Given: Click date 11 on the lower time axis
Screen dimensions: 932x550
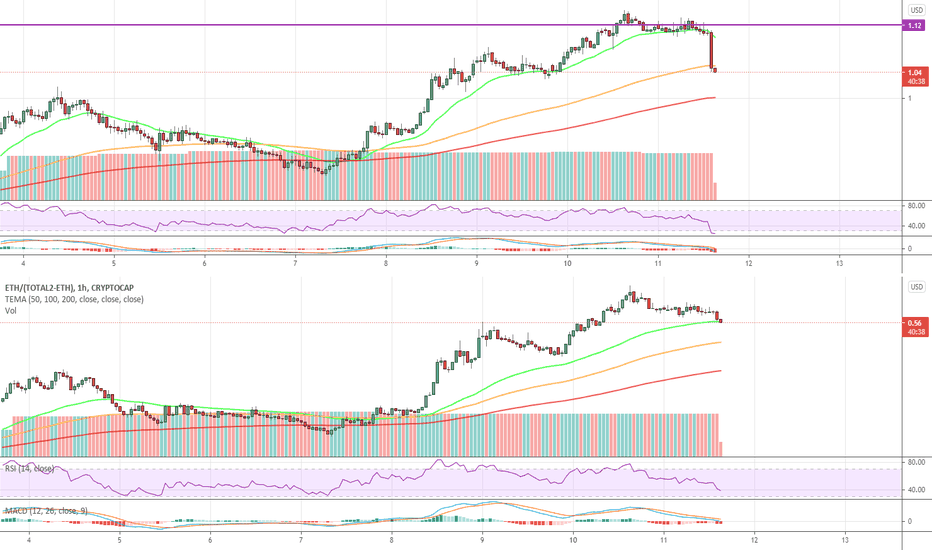Looking at the screenshot, I should [664, 540].
